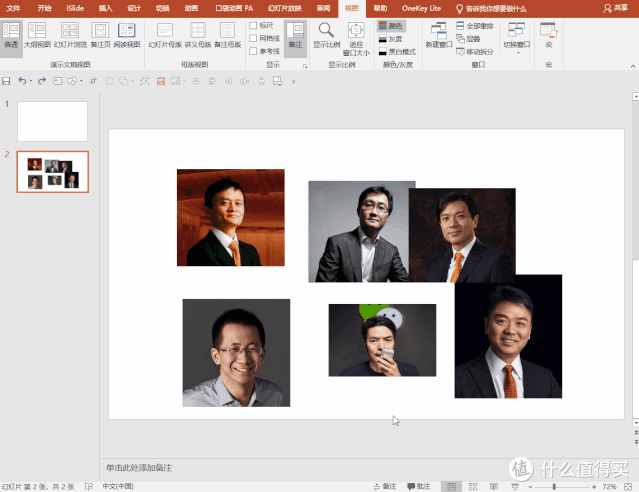Click New Window (新建窗口)
Viewport: 639px width, 492px height.
tap(438, 36)
